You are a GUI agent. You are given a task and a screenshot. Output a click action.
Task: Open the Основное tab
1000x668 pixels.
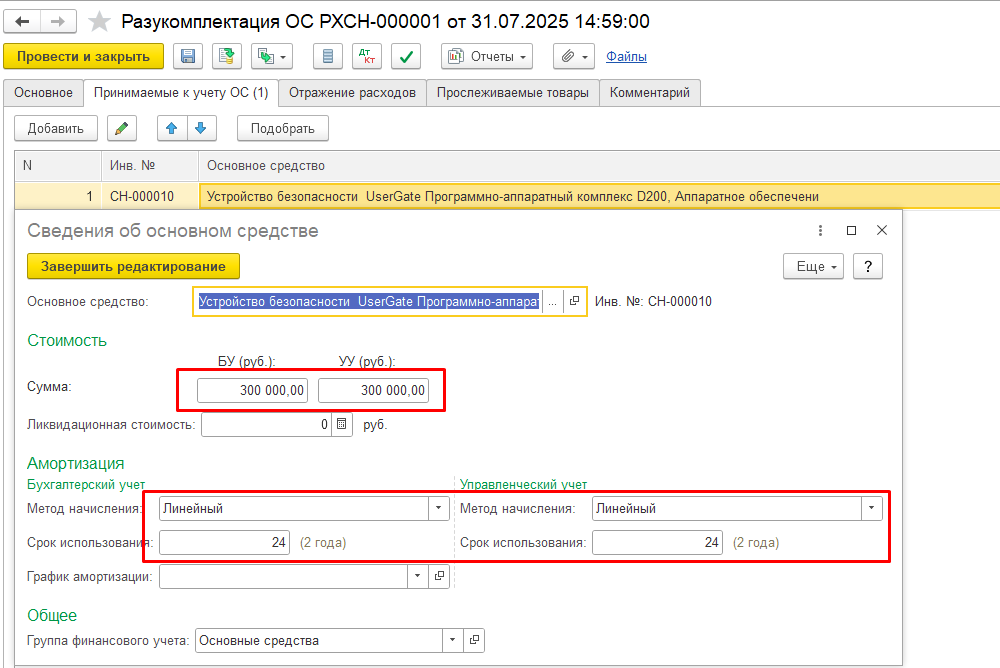click(43, 93)
